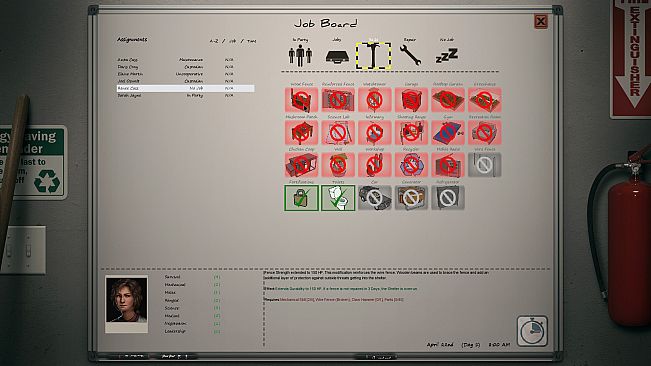651x366 pixels.
Task: Pick the radio build icon beside Recycler
Action: 448,165
